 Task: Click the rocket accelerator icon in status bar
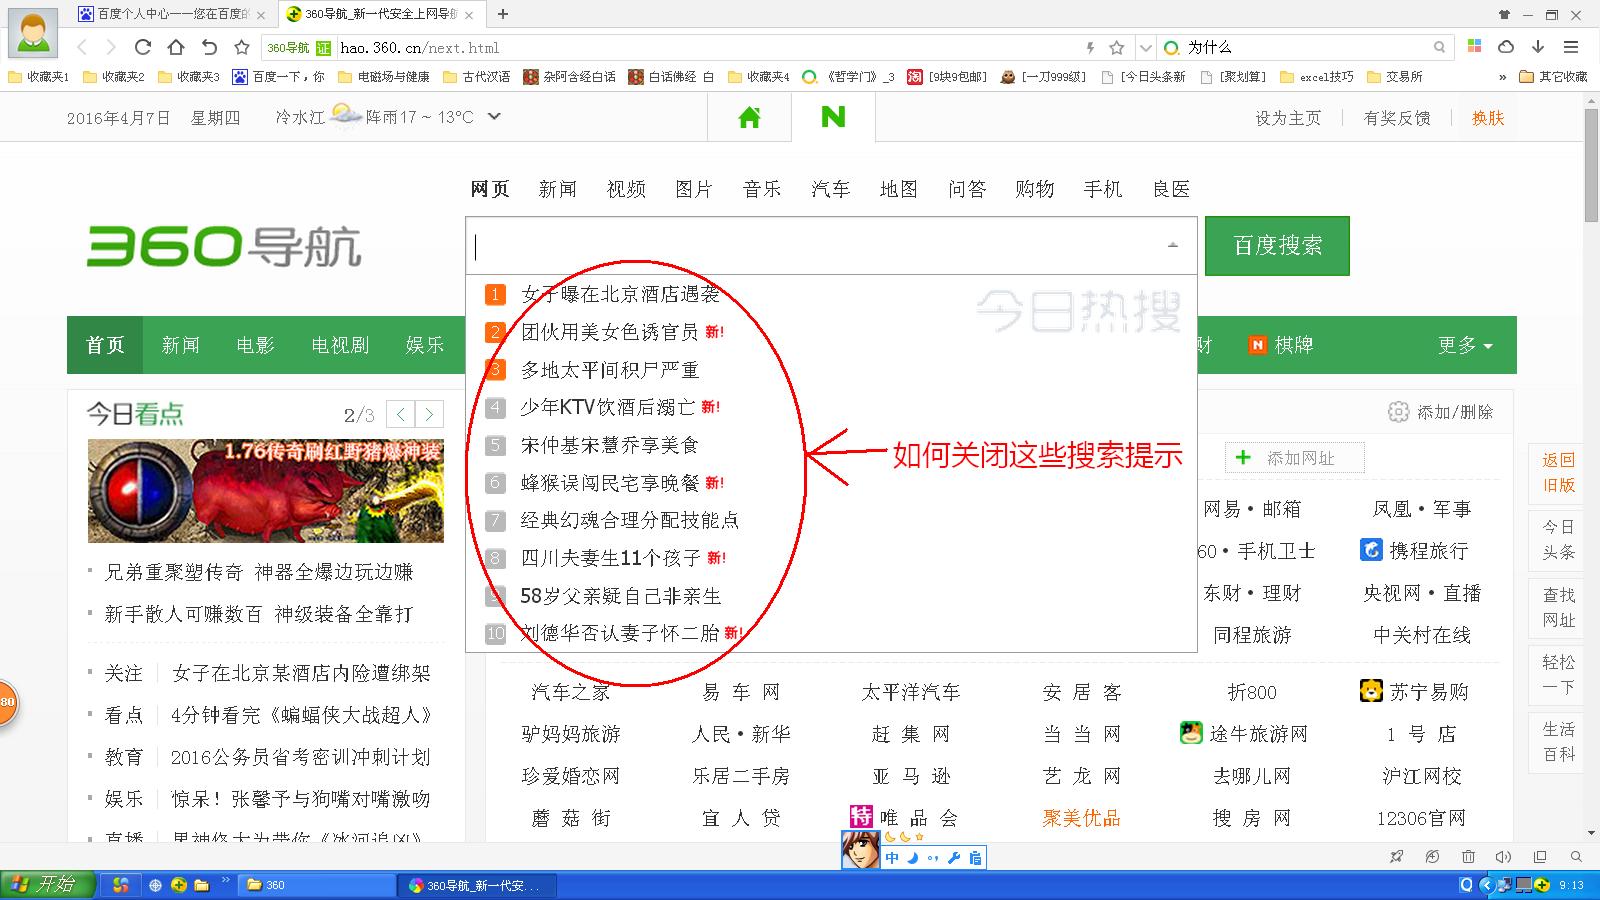pos(1397,857)
